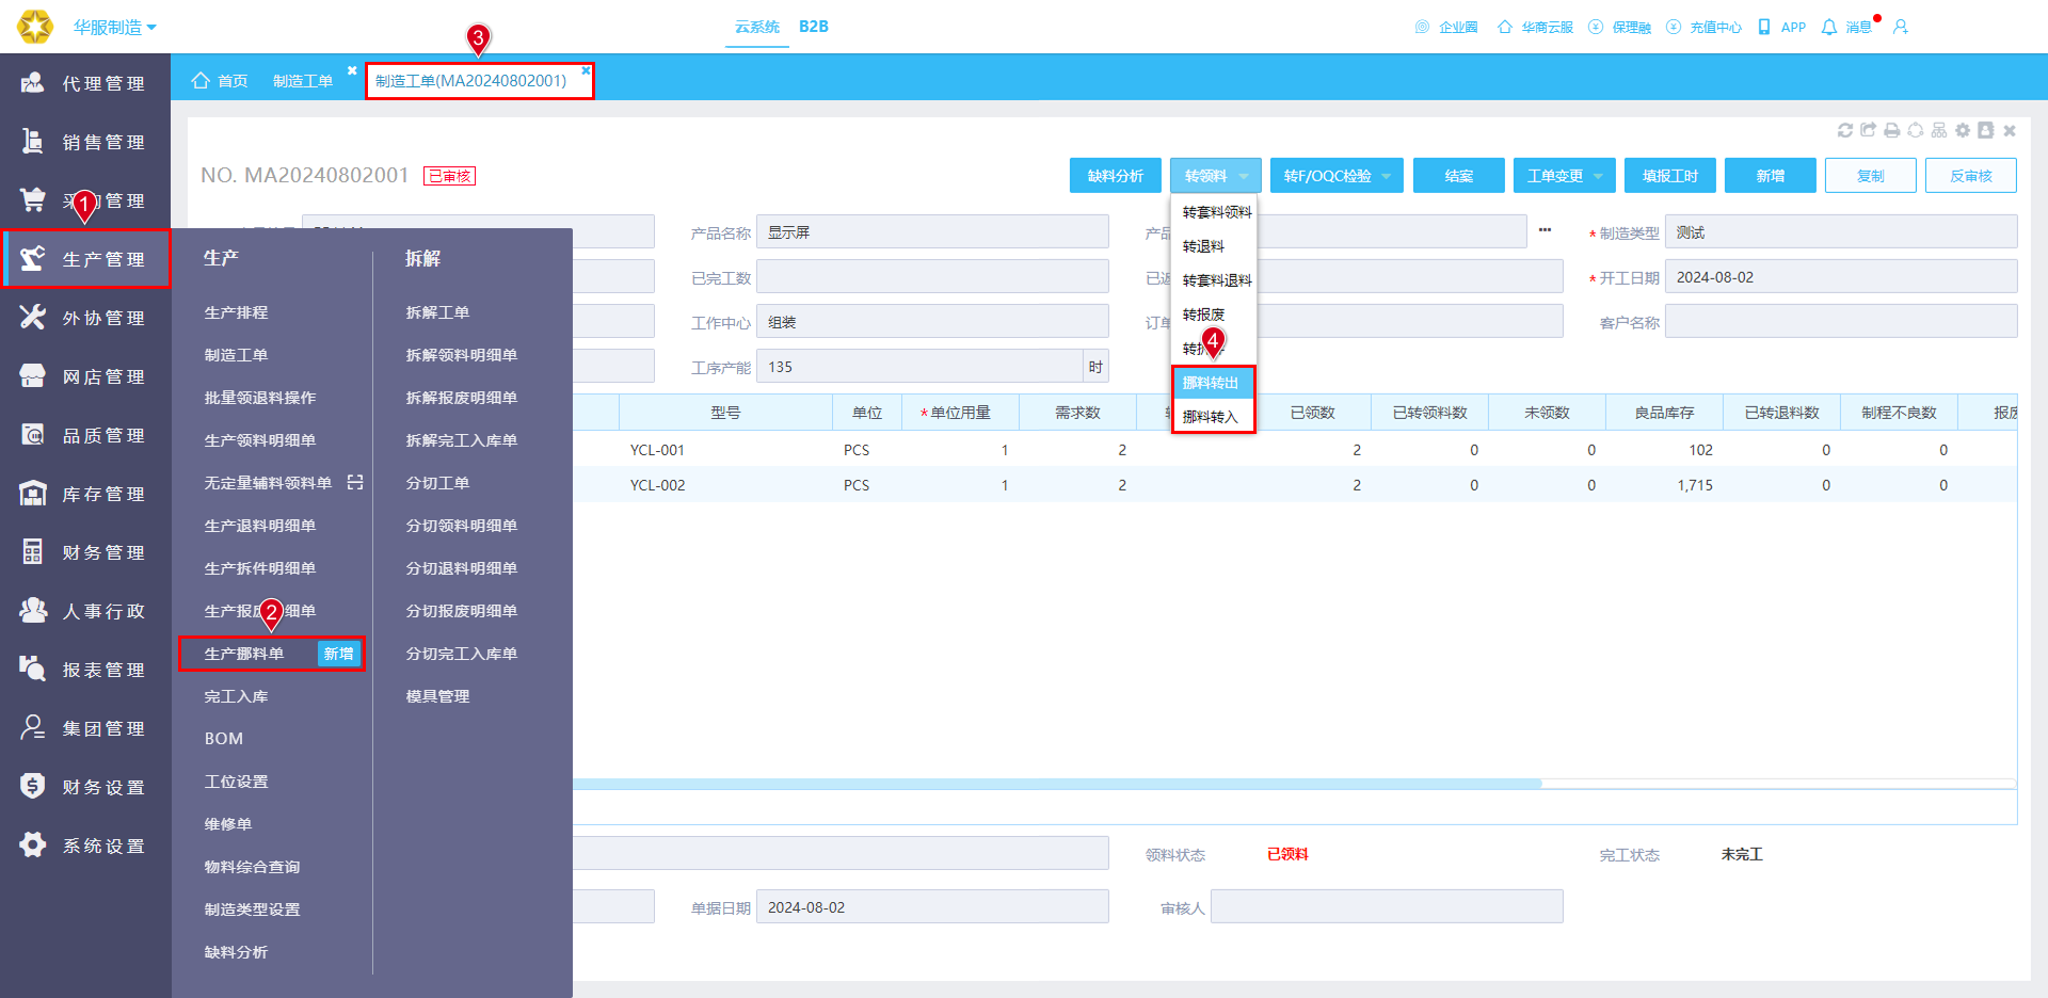The height and width of the screenshot is (998, 2048).
Task: Open message notifications bell
Action: (1829, 27)
